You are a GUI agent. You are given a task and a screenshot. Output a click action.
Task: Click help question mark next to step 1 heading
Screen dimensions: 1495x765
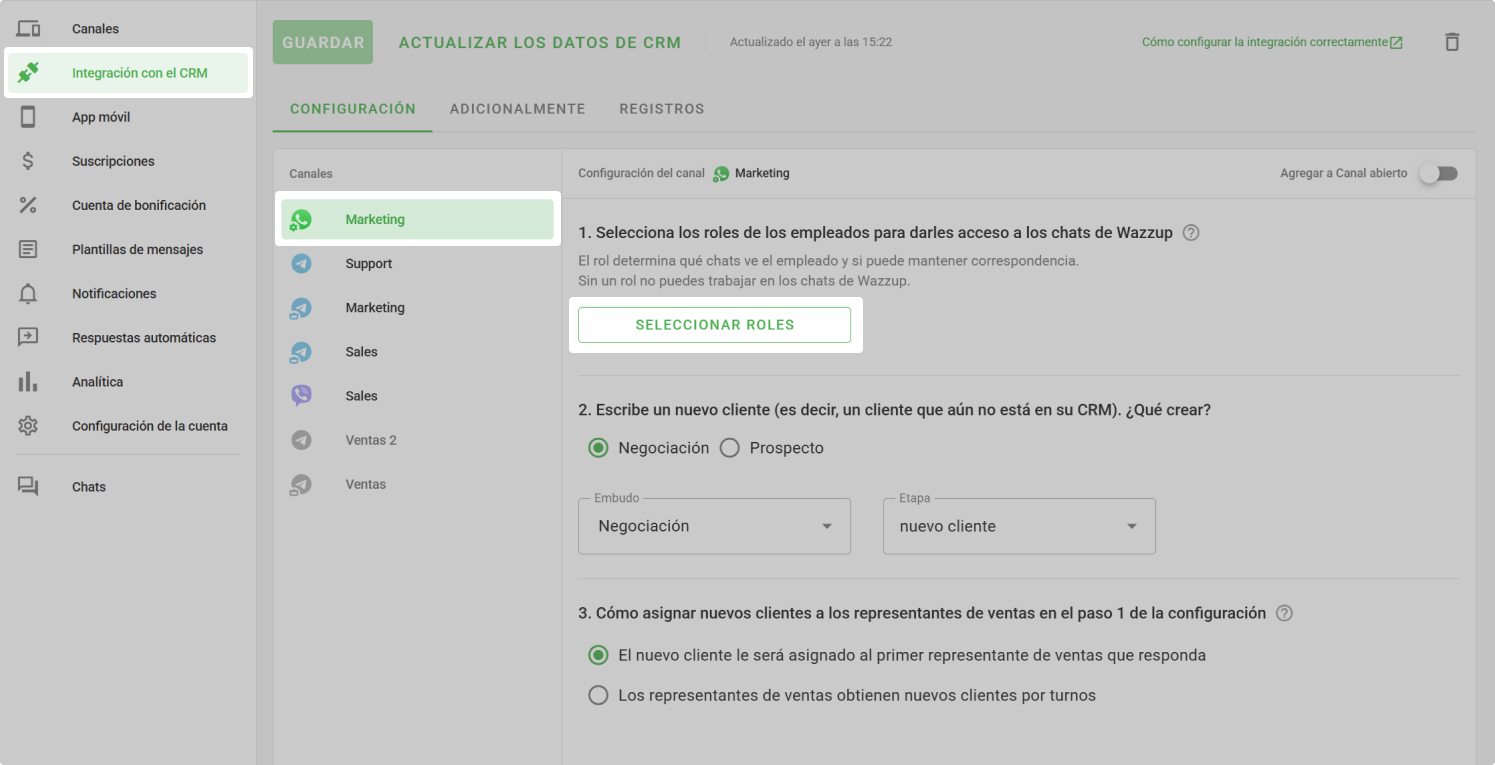click(x=1190, y=233)
